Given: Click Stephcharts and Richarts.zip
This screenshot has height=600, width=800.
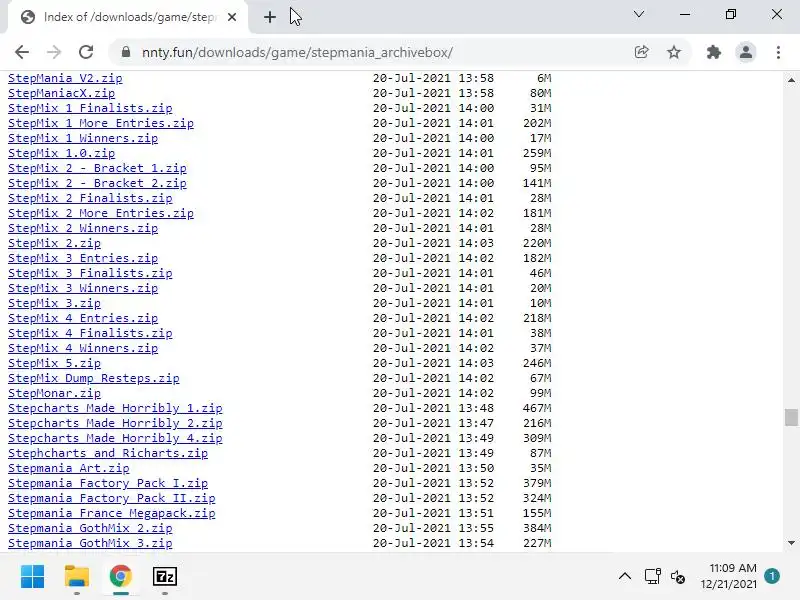Looking at the screenshot, I should [108, 453].
